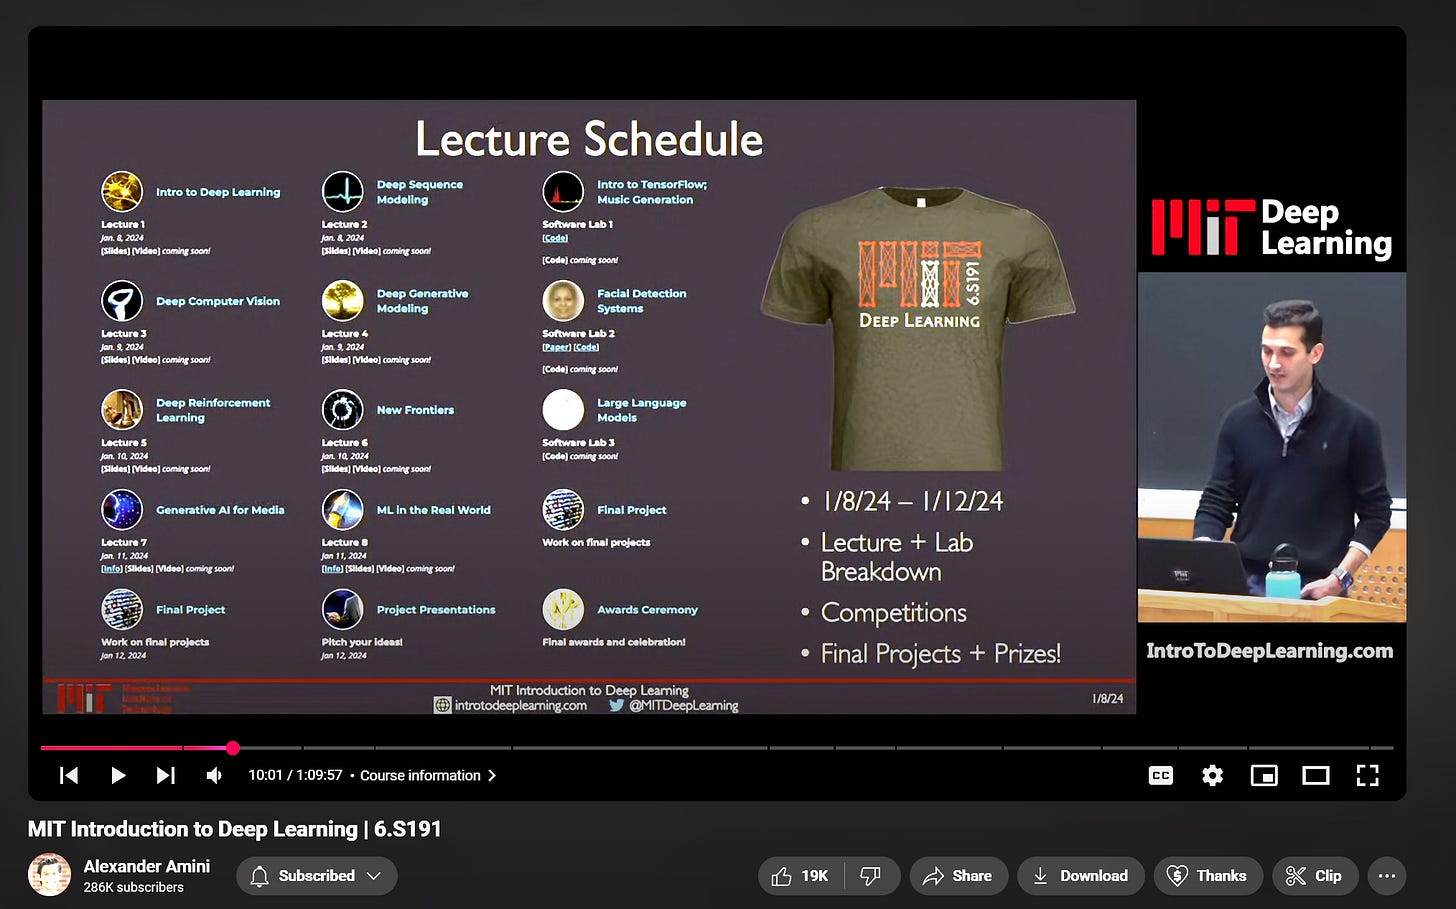
Task: Click the 10:01 / 1:09:57 time display
Action: coord(295,775)
